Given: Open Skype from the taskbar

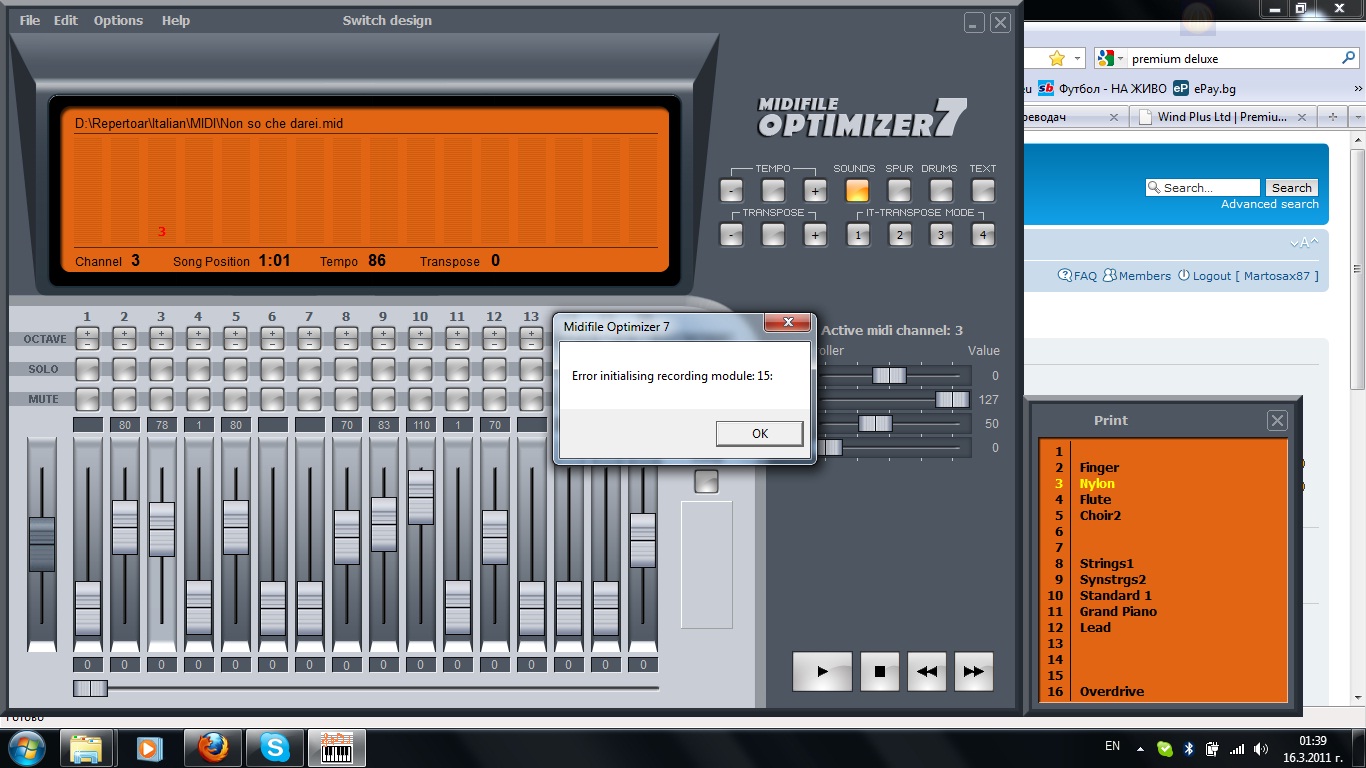Looking at the screenshot, I should click(x=274, y=748).
